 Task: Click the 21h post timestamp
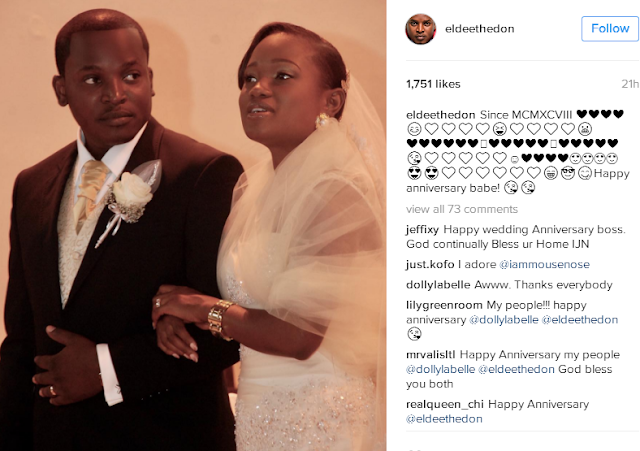point(630,84)
